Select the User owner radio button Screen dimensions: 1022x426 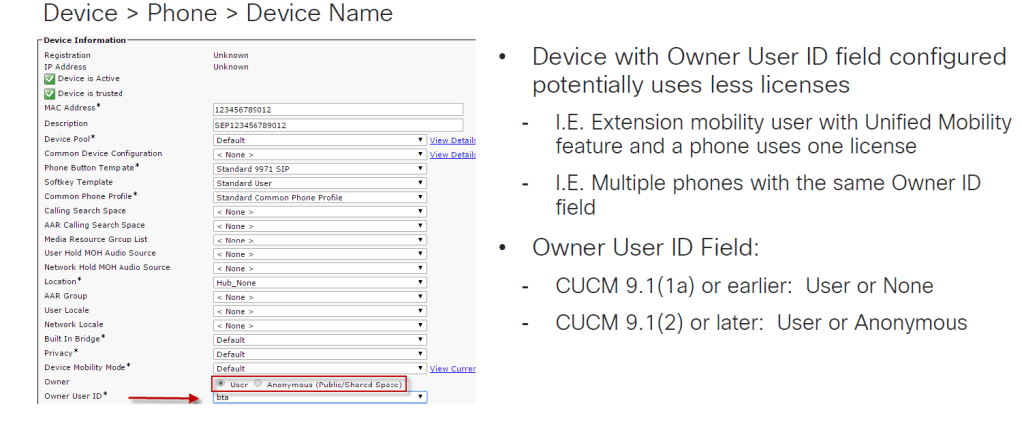point(221,383)
